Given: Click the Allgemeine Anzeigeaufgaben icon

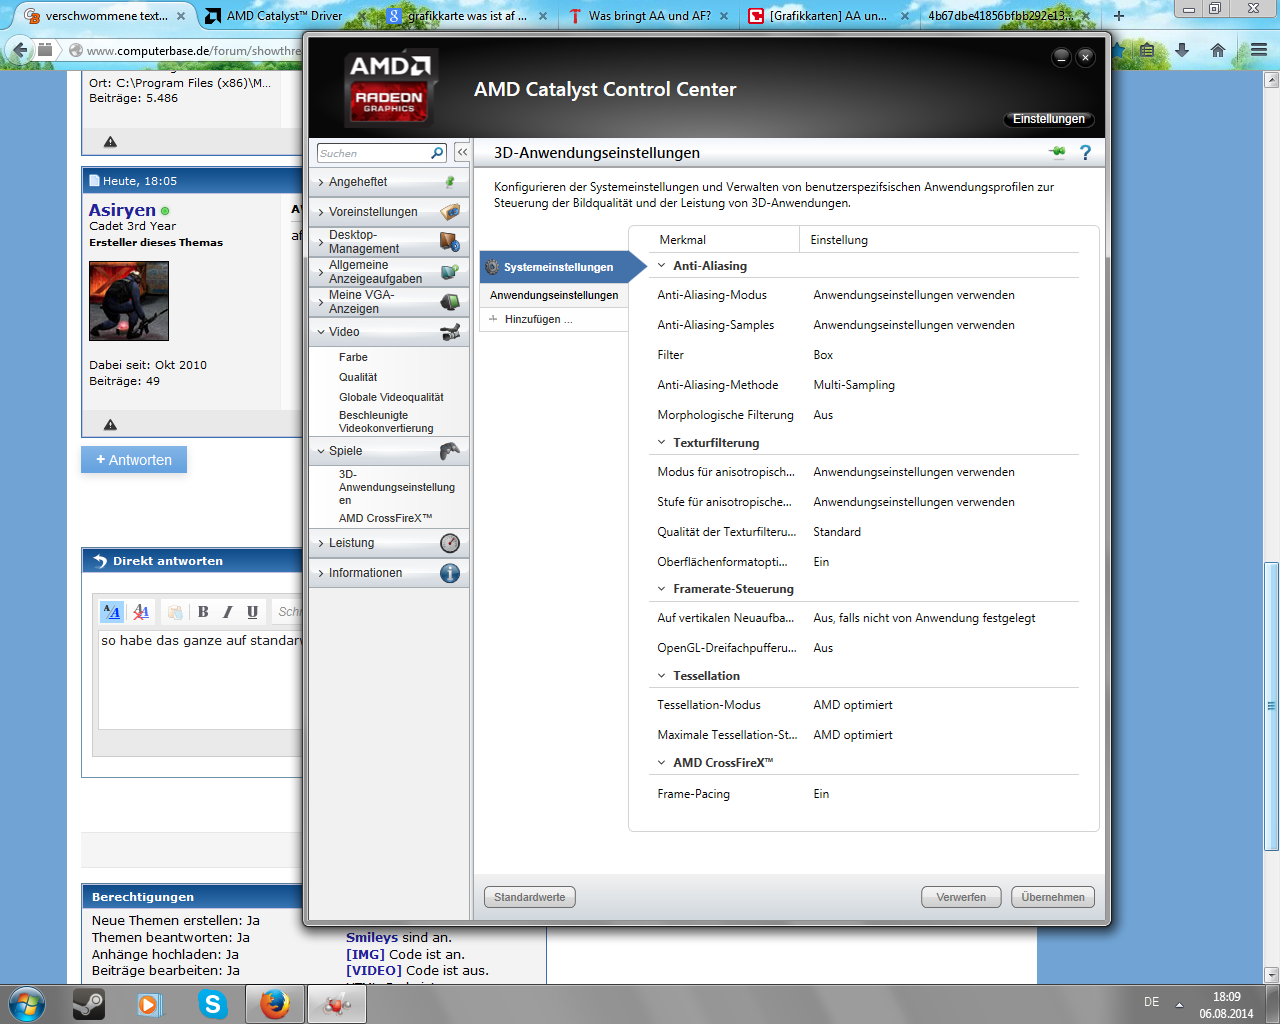Looking at the screenshot, I should pyautogui.click(x=450, y=271).
